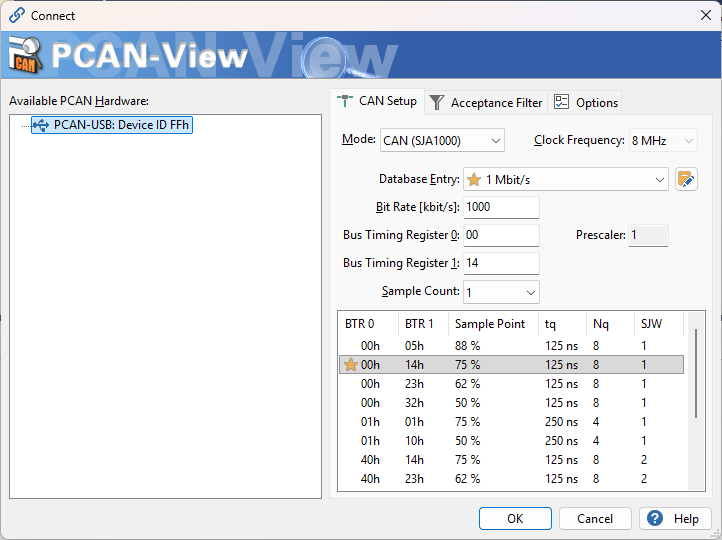Click the Cancel button
The image size is (722, 540).
[x=595, y=519]
